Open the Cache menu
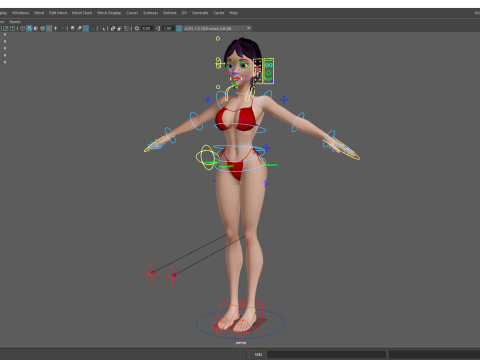The height and width of the screenshot is (360, 480). pos(219,13)
